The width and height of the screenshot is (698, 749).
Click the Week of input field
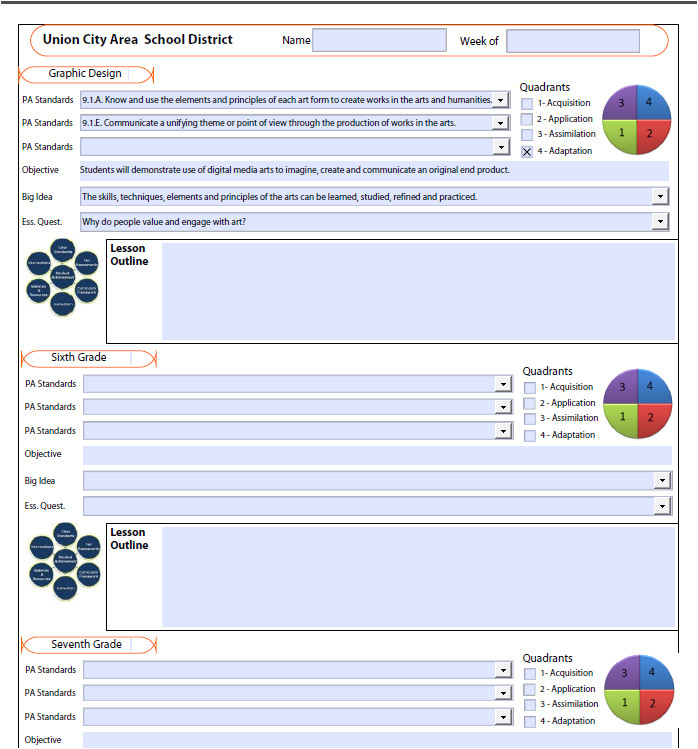pyautogui.click(x=573, y=41)
